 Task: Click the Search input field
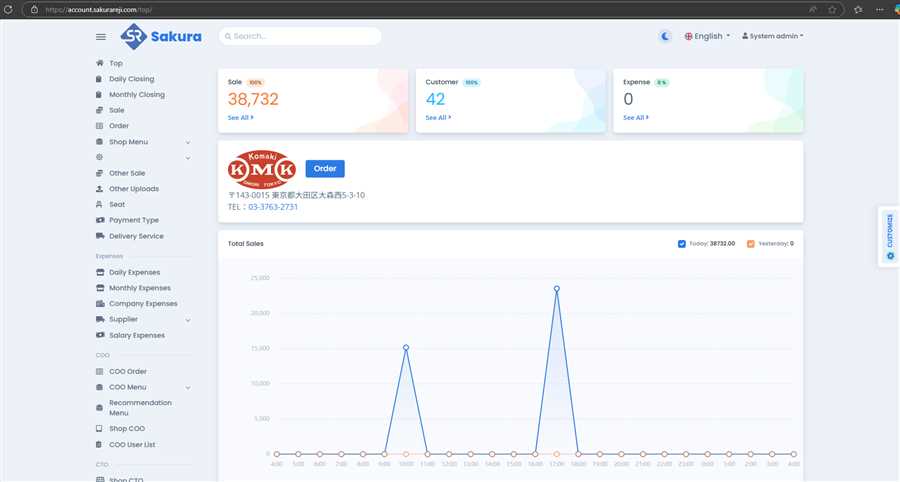pyautogui.click(x=300, y=36)
